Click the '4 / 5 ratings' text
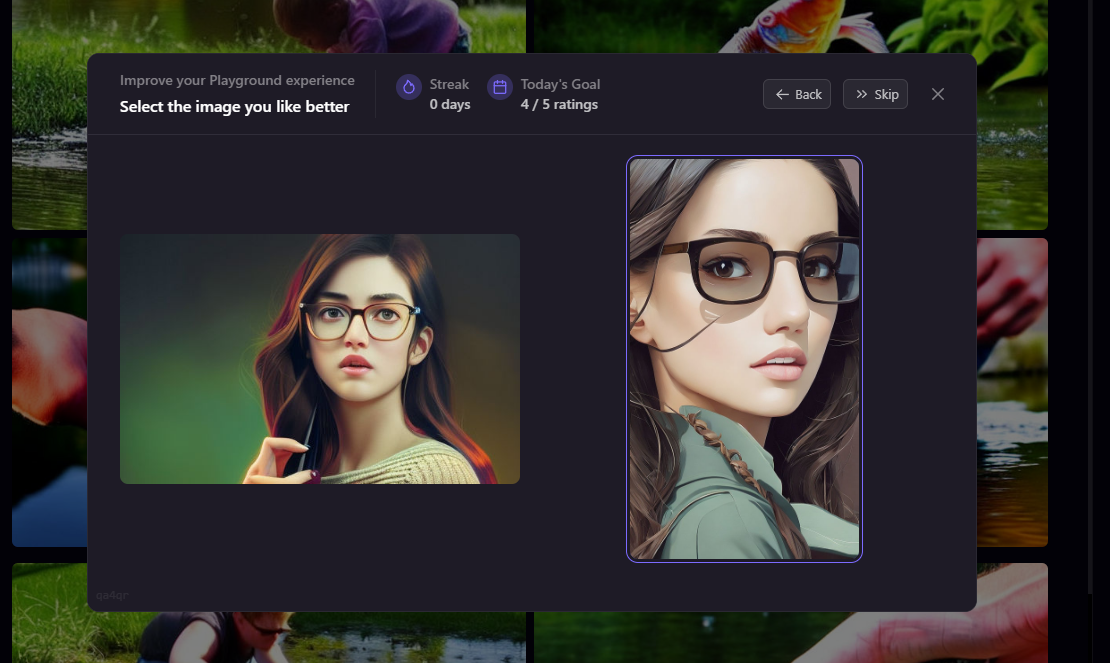 [559, 105]
